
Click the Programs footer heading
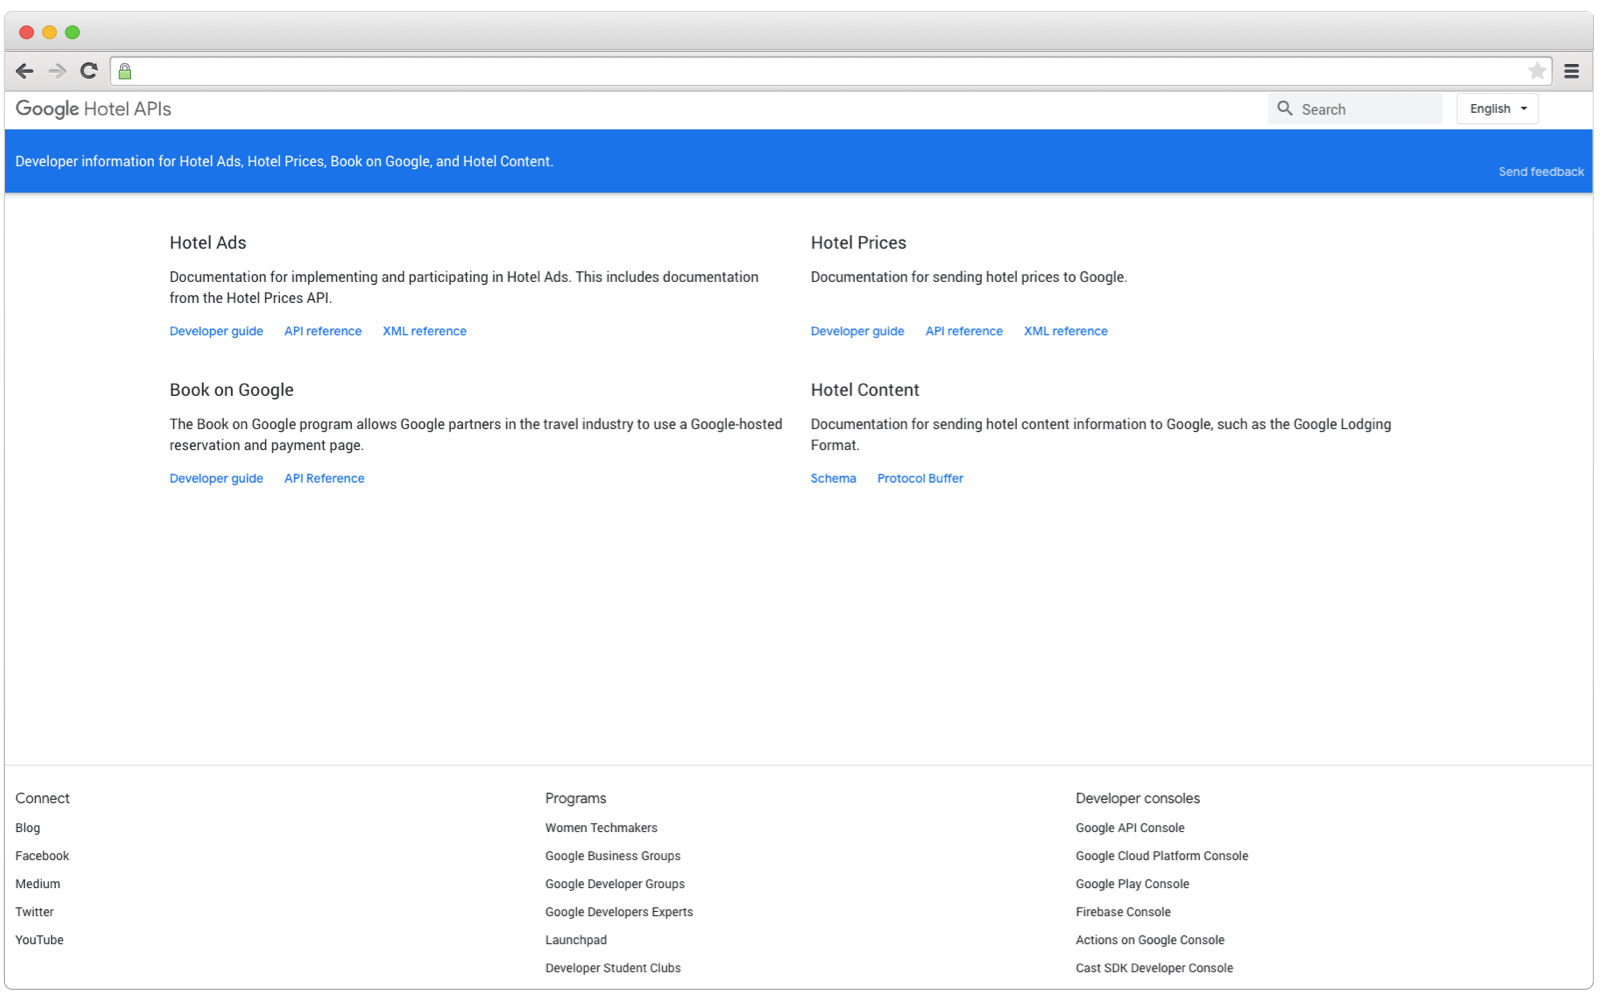[x=576, y=798]
